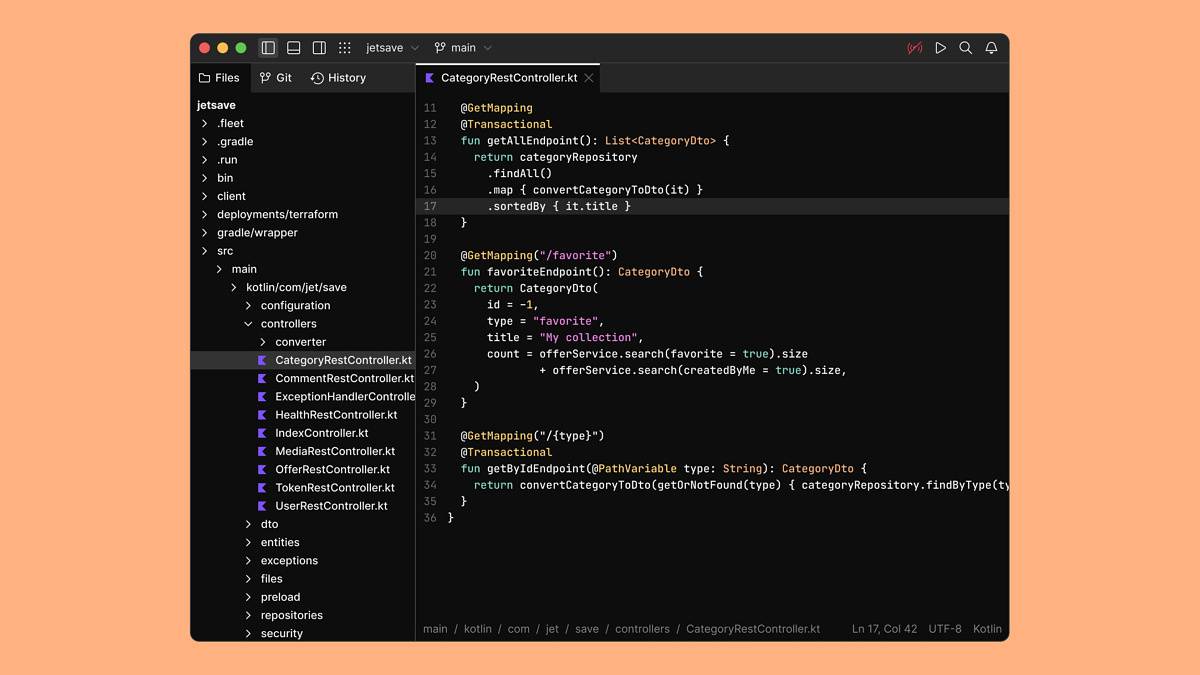Open OfferRestController.kt in file tree
This screenshot has height=675, width=1200.
point(332,470)
